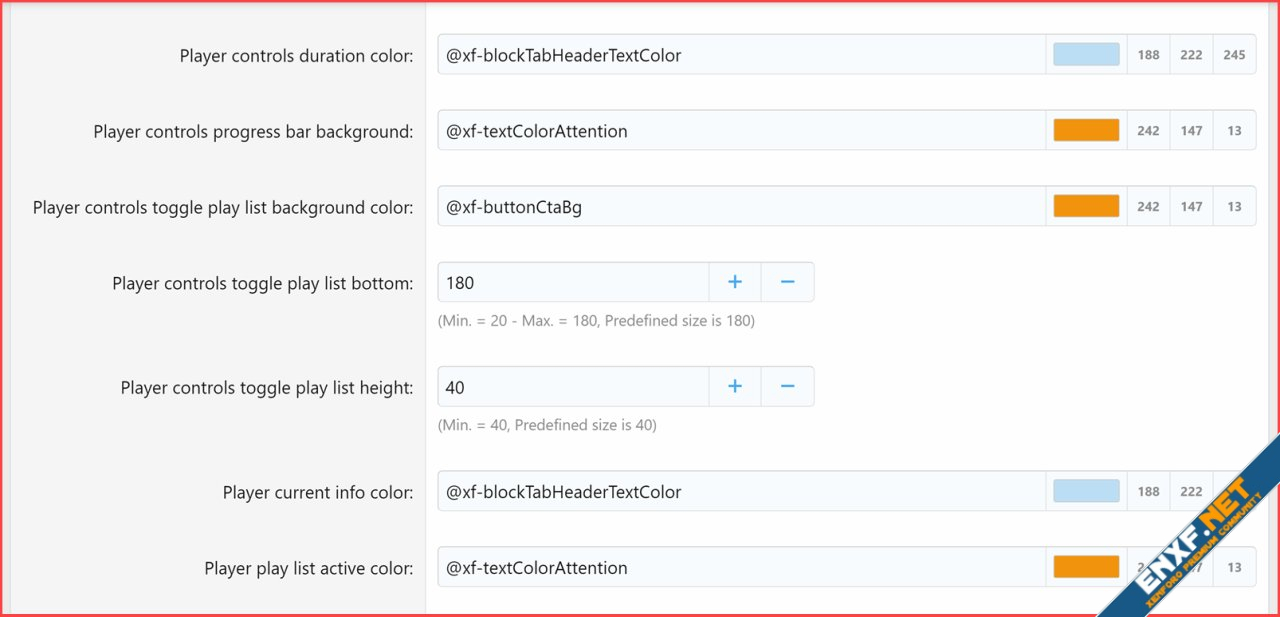Click minus for toggle play list height

click(x=788, y=386)
